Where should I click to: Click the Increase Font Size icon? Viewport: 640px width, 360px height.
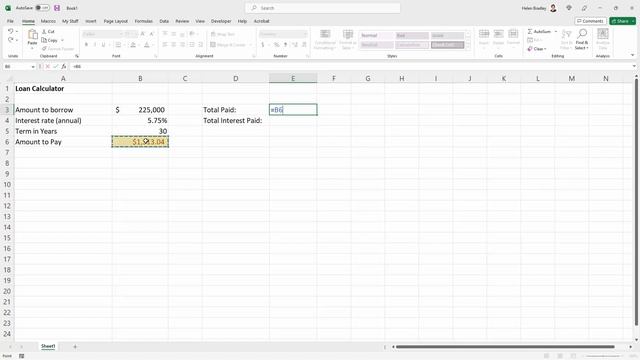tap(143, 34)
